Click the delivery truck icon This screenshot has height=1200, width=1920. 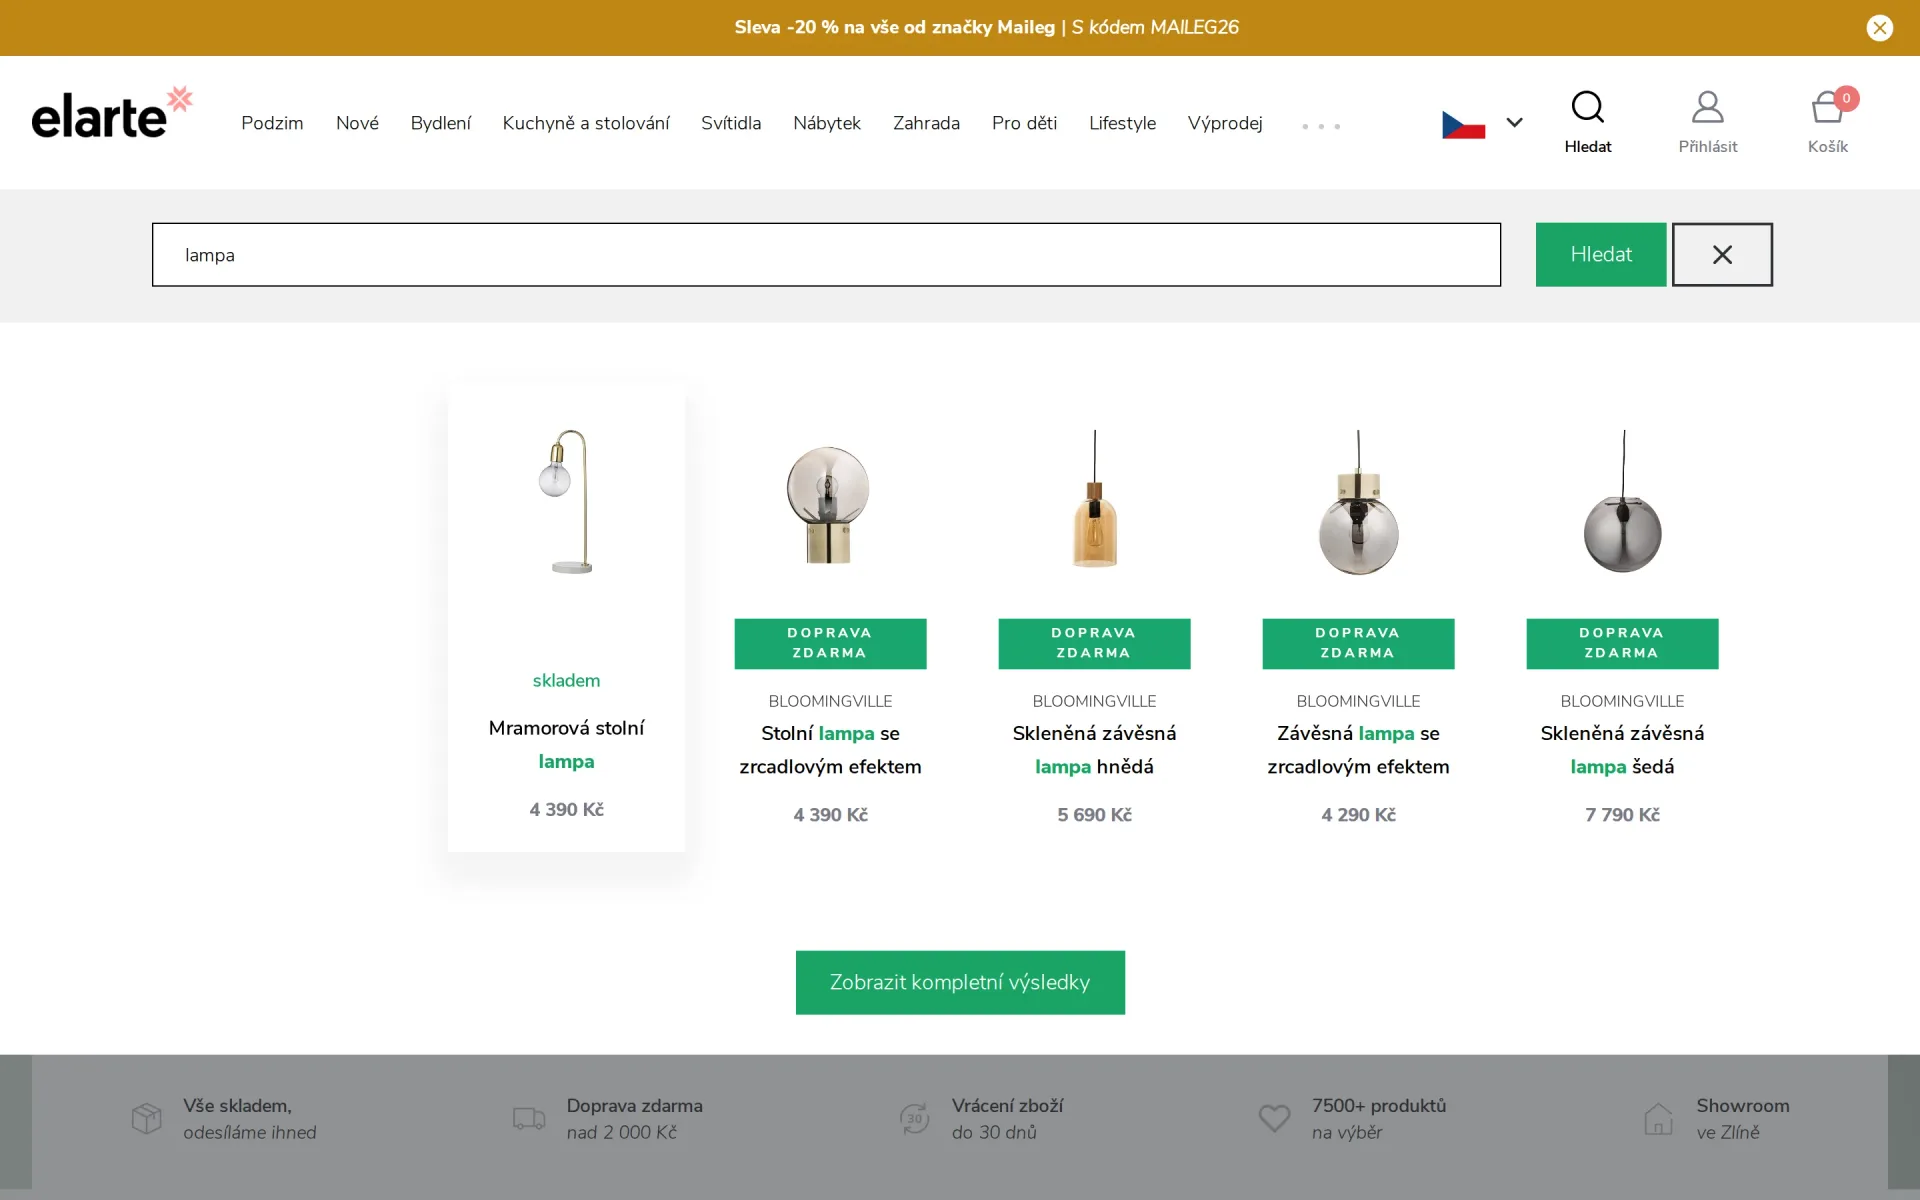pyautogui.click(x=529, y=1118)
